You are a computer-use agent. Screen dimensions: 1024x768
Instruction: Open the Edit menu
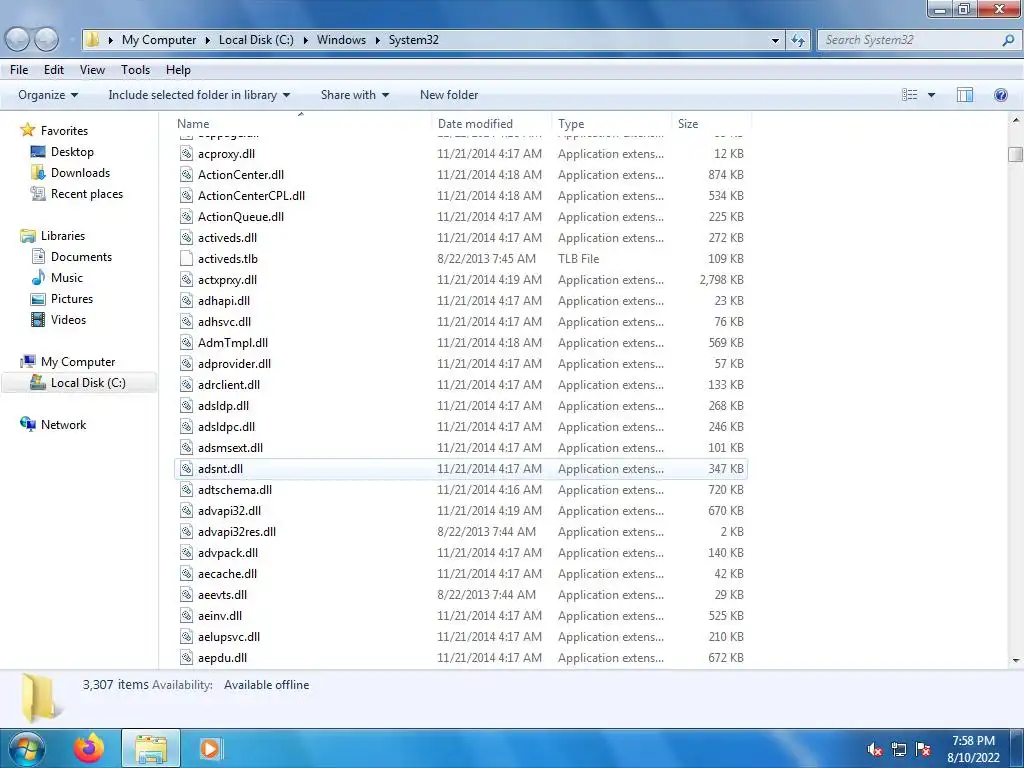pyautogui.click(x=54, y=70)
